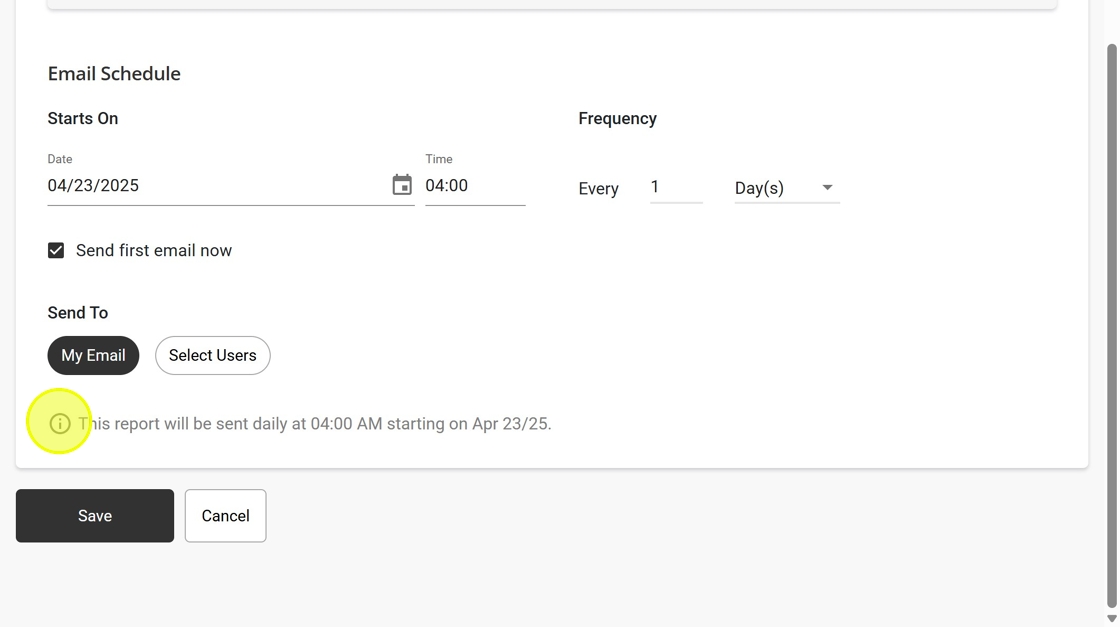Click the Send To section label
1120x627 pixels.
[x=78, y=313]
